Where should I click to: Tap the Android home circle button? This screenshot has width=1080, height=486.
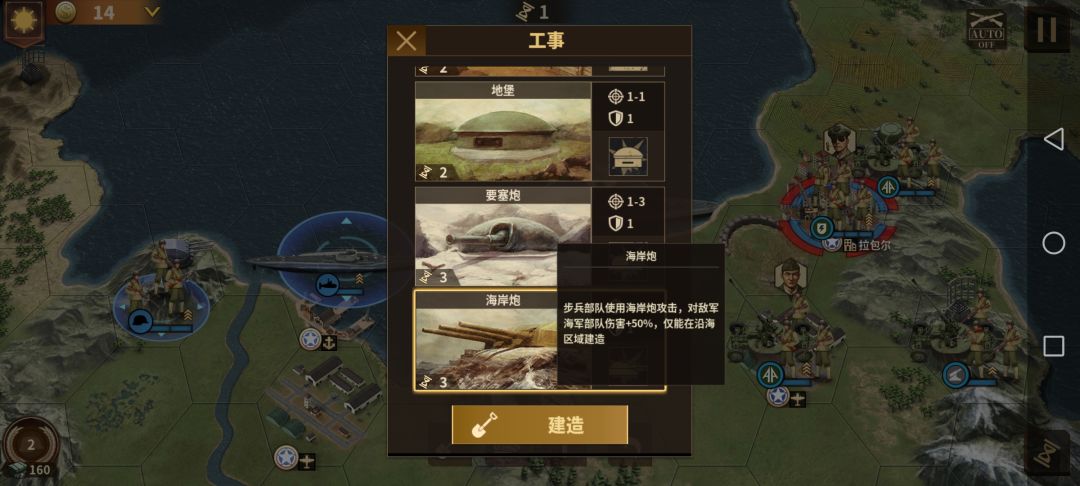(x=1053, y=243)
